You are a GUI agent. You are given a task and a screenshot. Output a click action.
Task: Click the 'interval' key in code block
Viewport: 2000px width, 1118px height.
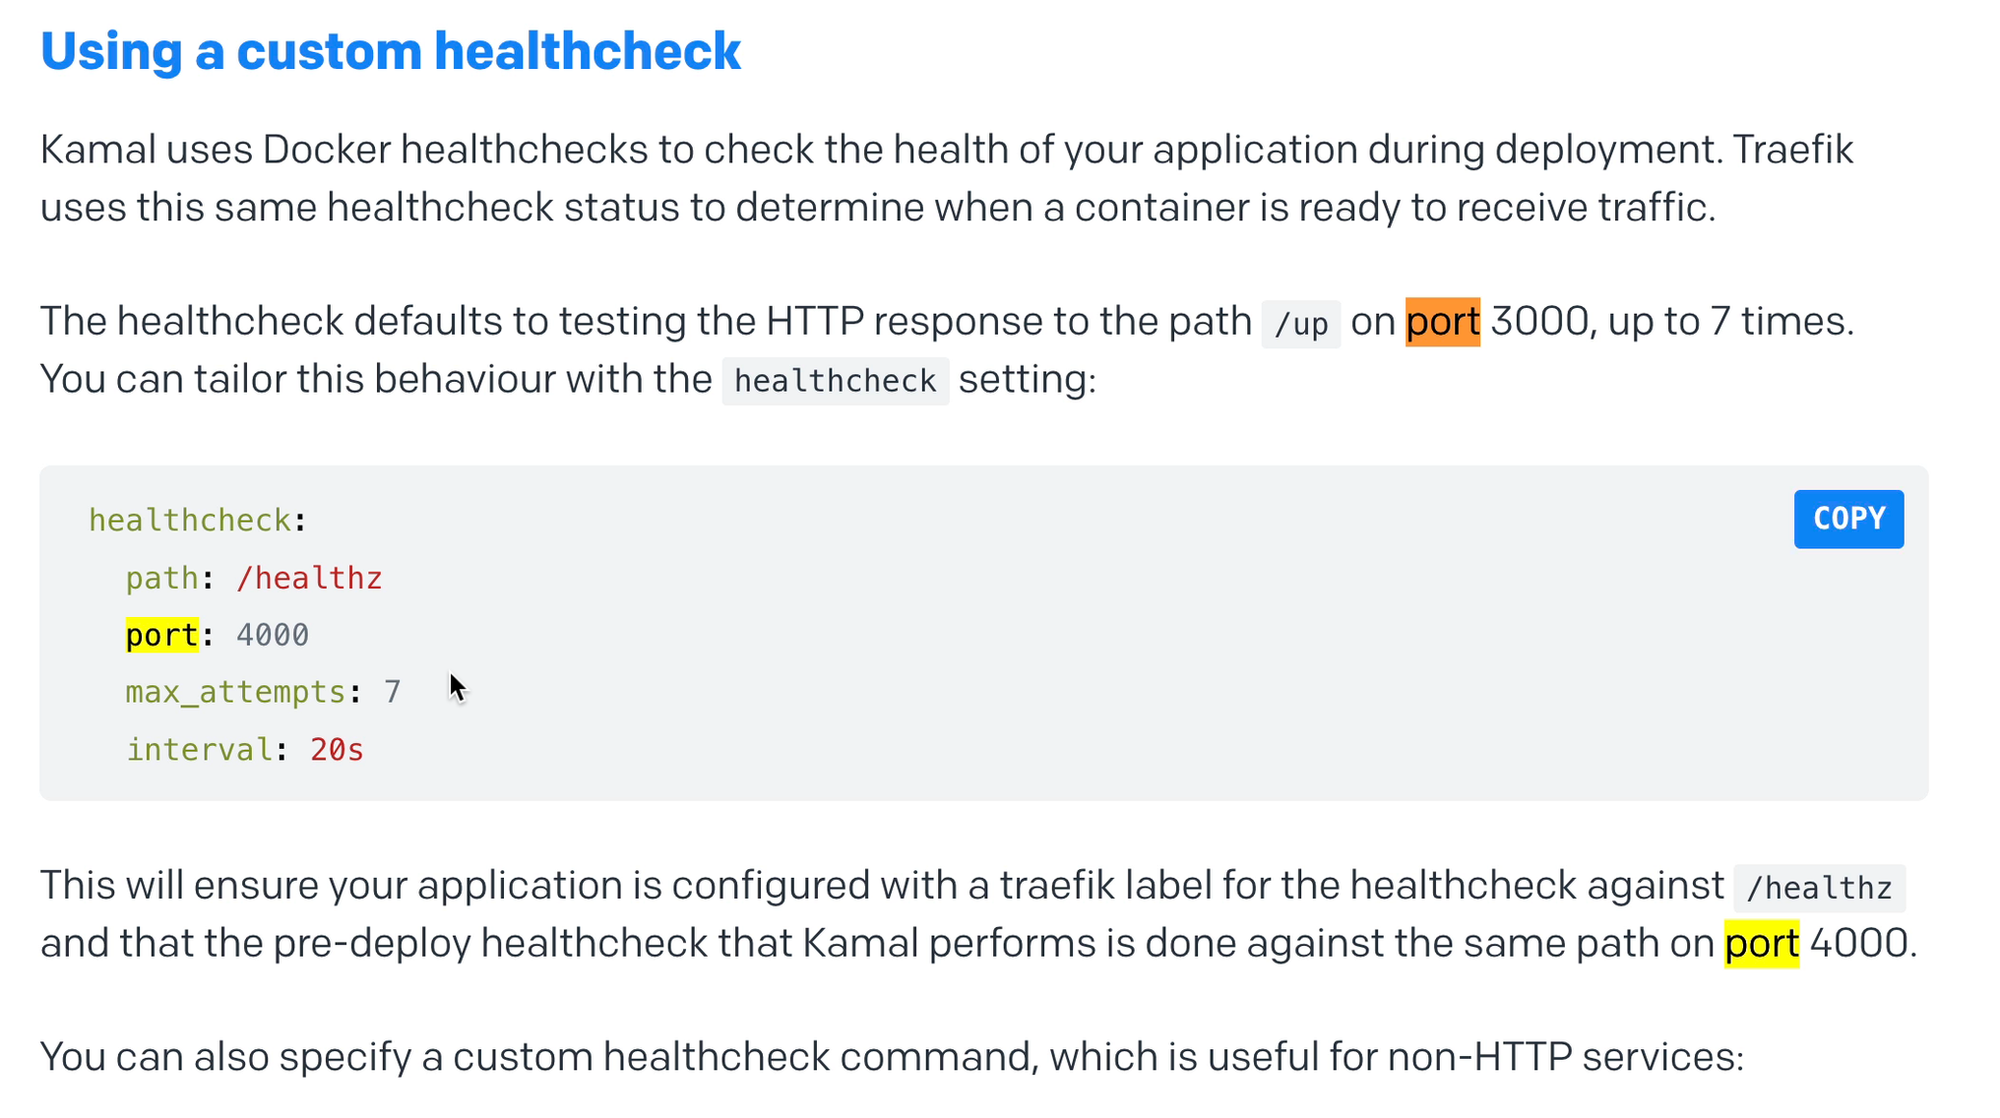[x=199, y=749]
